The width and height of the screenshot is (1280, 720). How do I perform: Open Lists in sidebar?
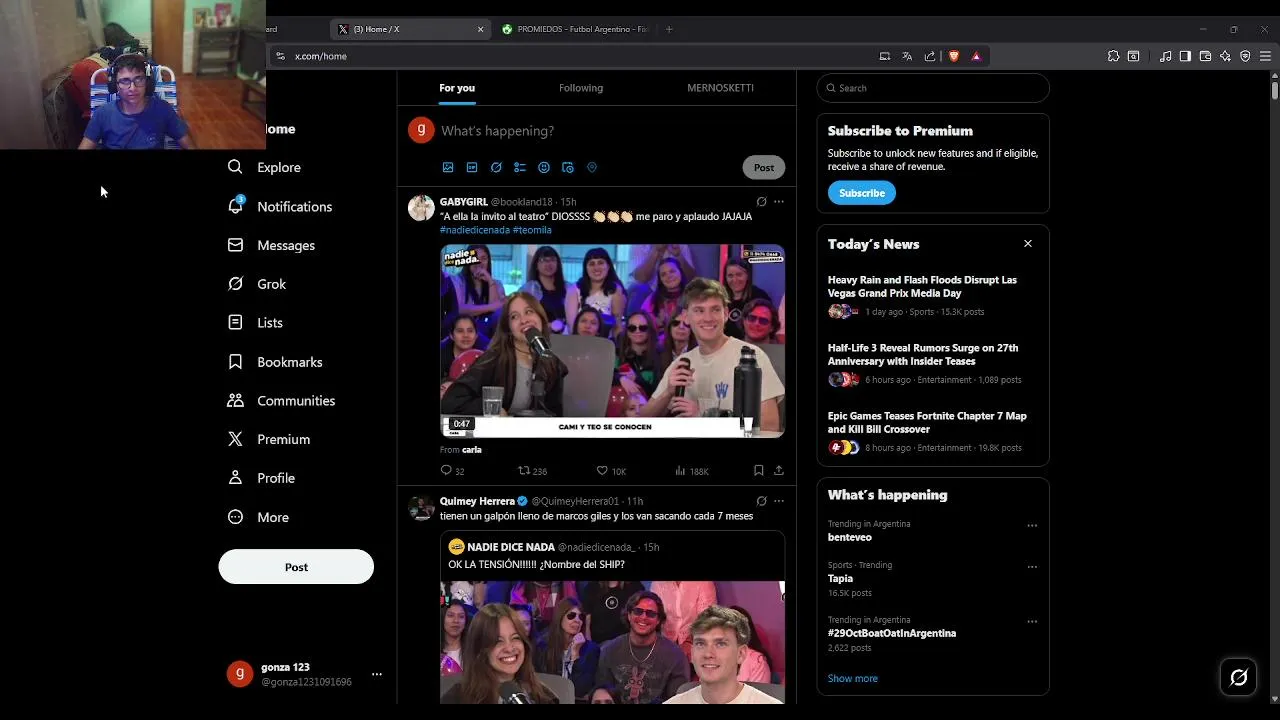[x=255, y=323]
